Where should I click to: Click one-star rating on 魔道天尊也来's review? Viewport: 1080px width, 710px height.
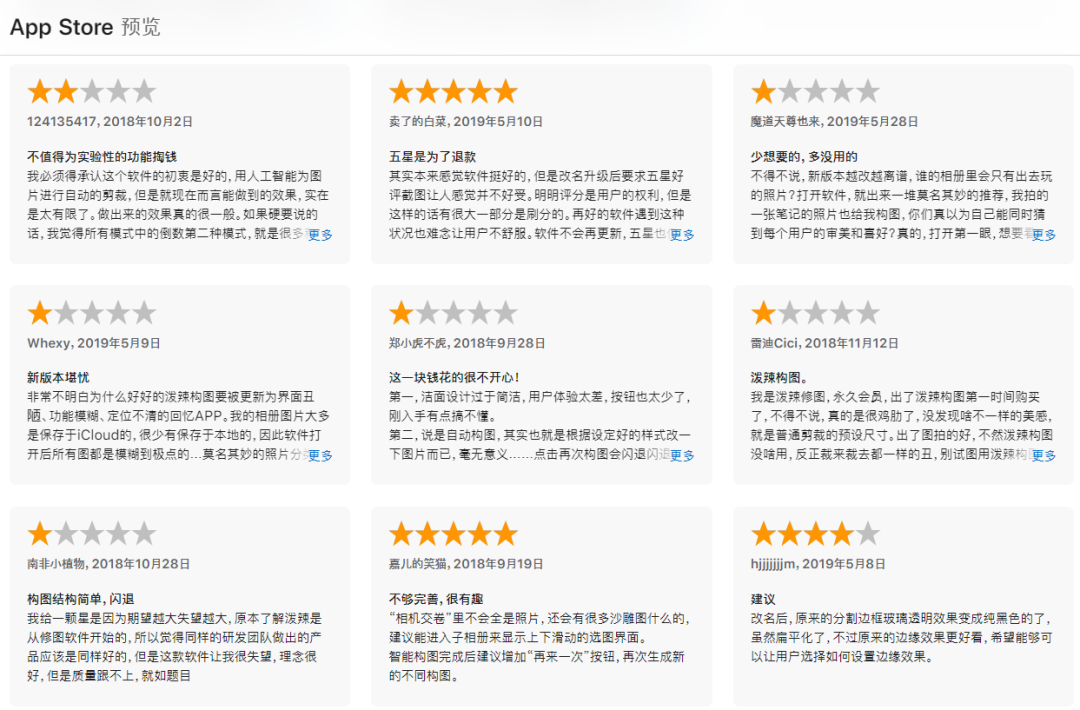(x=816, y=92)
